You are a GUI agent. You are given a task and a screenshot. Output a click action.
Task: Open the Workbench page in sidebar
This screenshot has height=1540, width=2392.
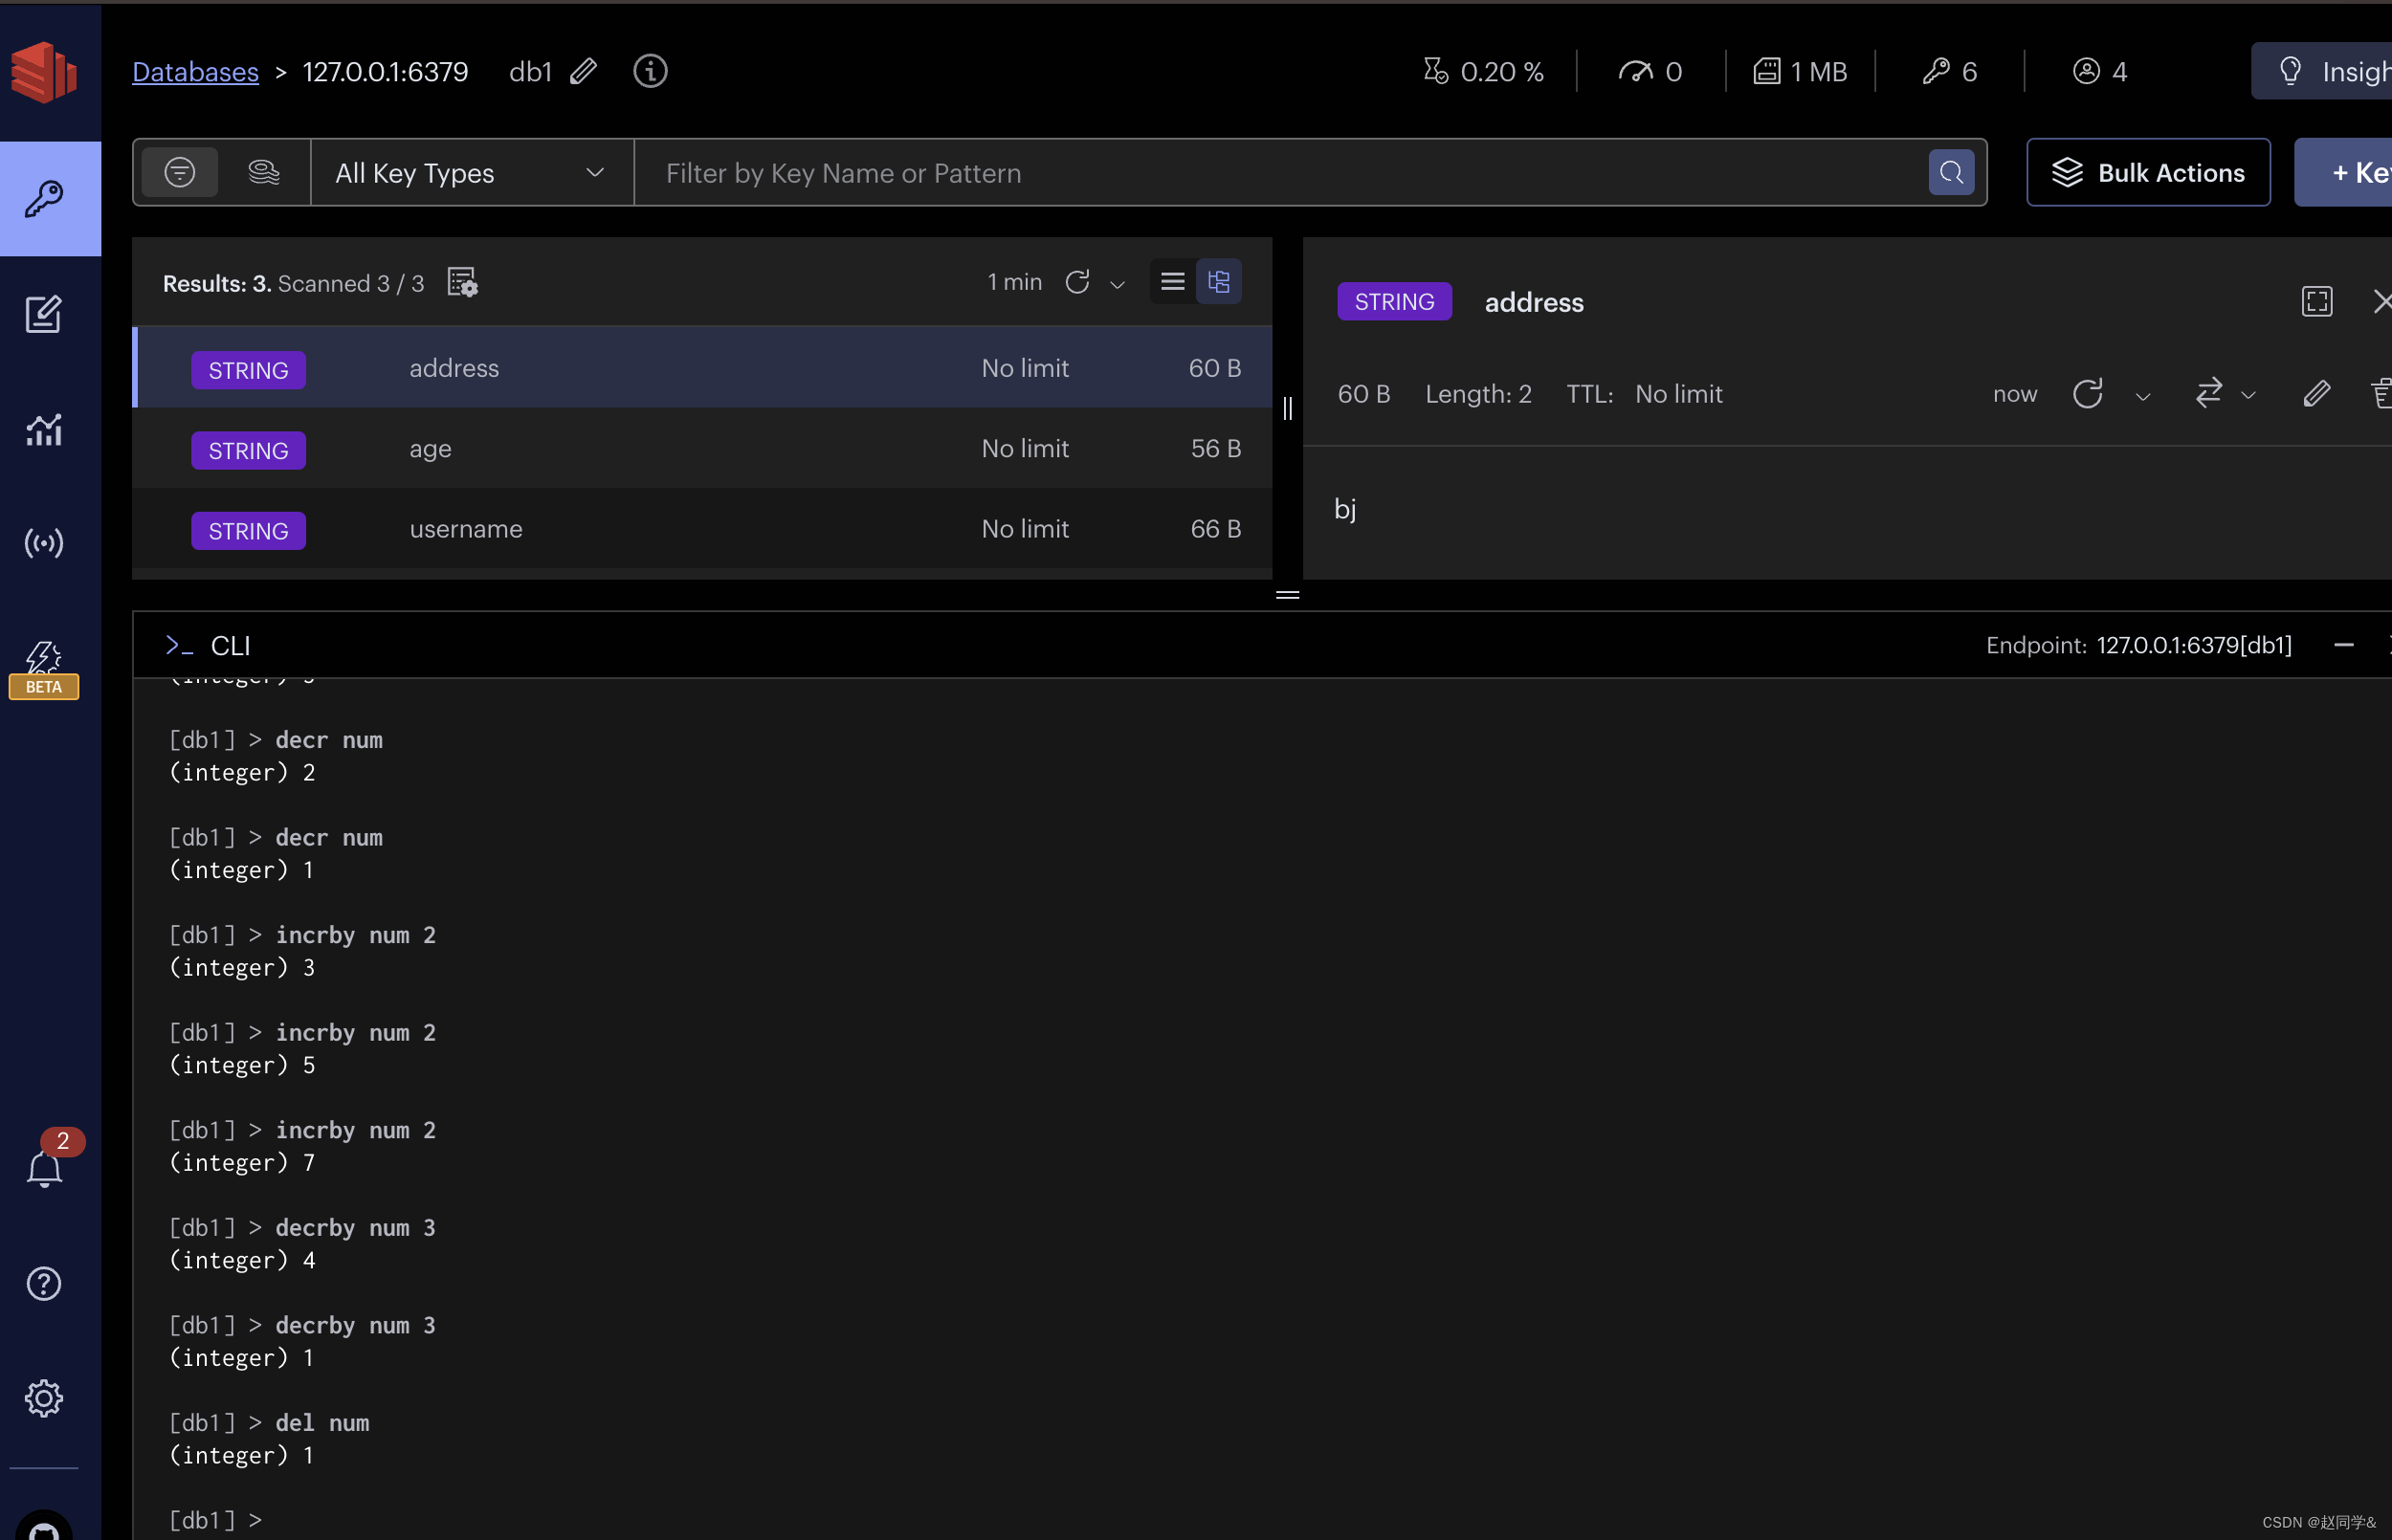(43, 314)
